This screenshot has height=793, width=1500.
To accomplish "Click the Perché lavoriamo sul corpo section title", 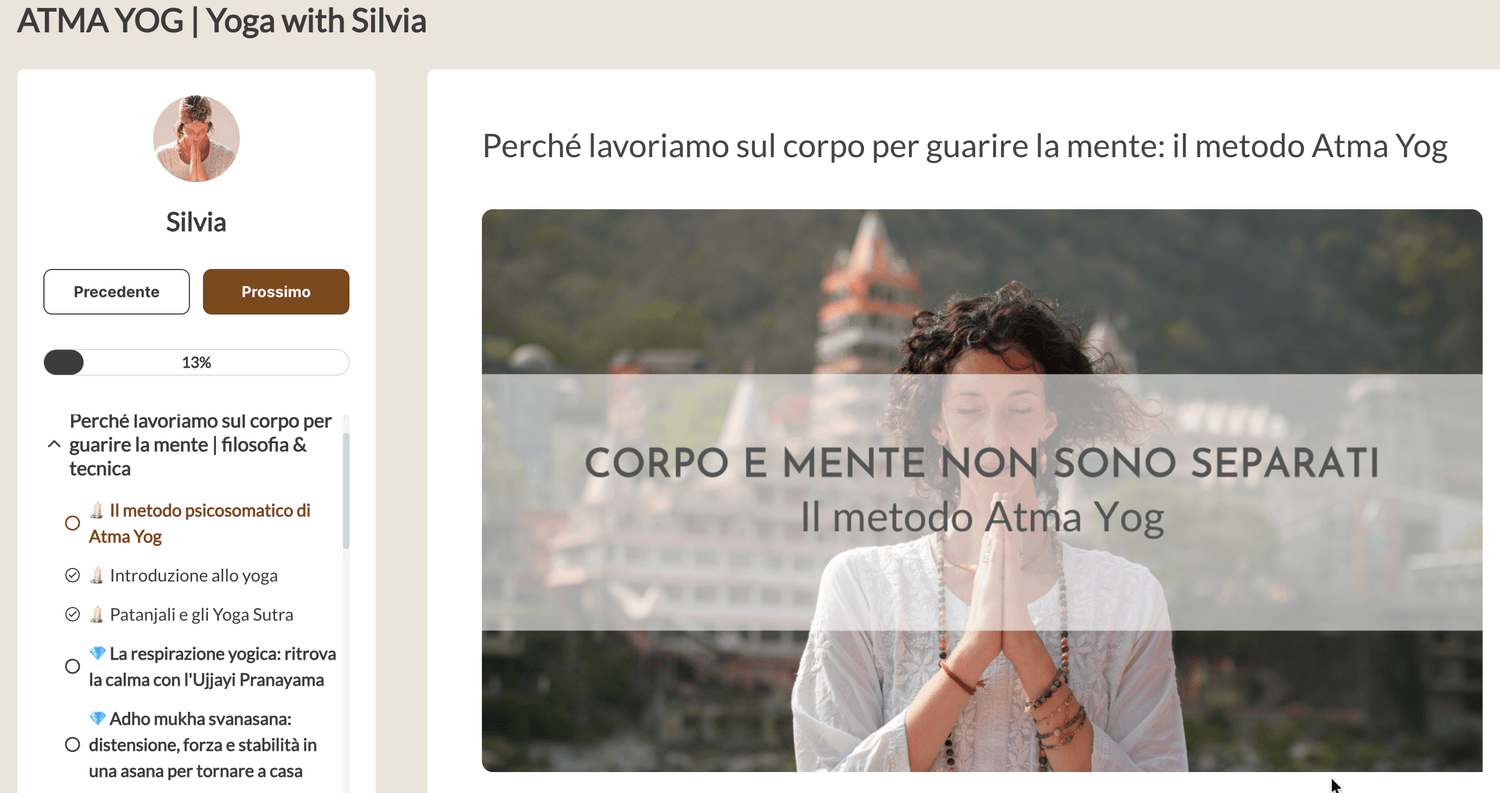I will click(200, 445).
